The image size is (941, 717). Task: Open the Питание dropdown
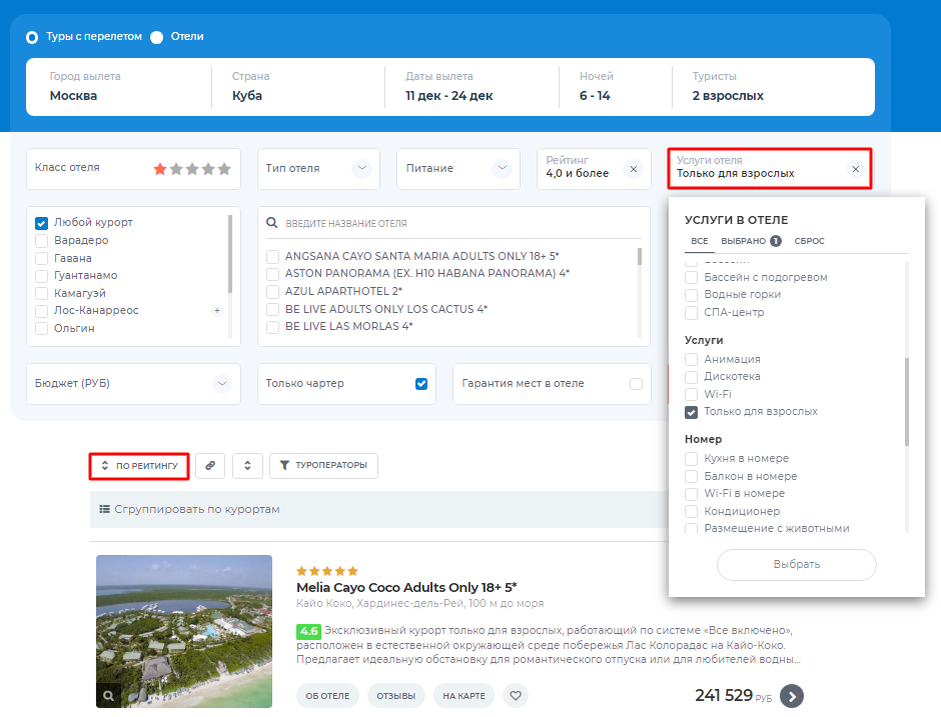[458, 169]
